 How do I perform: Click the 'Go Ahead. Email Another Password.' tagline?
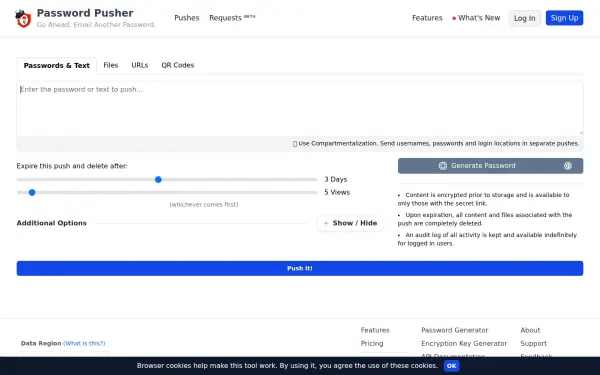coord(96,25)
